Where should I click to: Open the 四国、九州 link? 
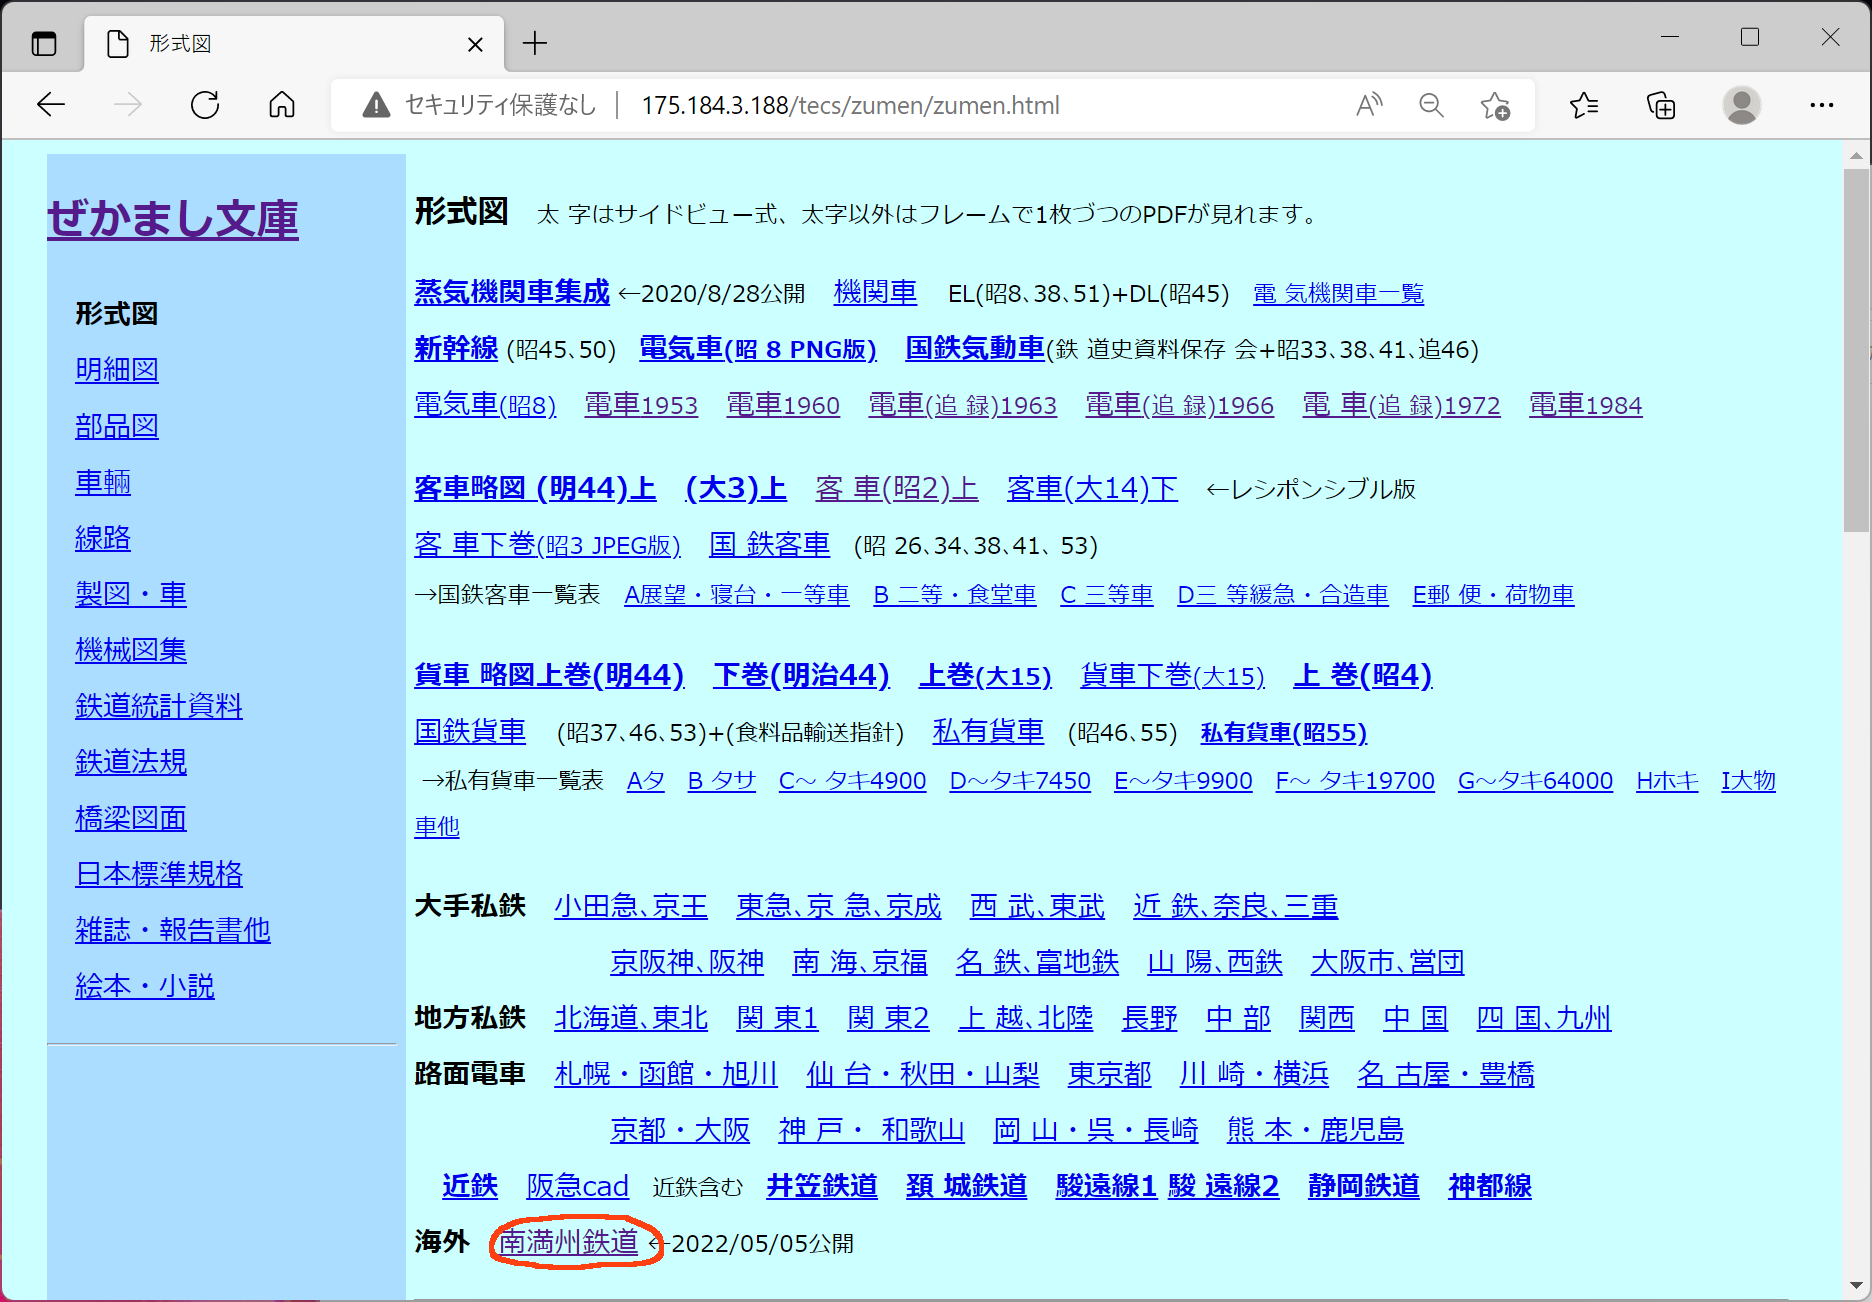click(1543, 1018)
